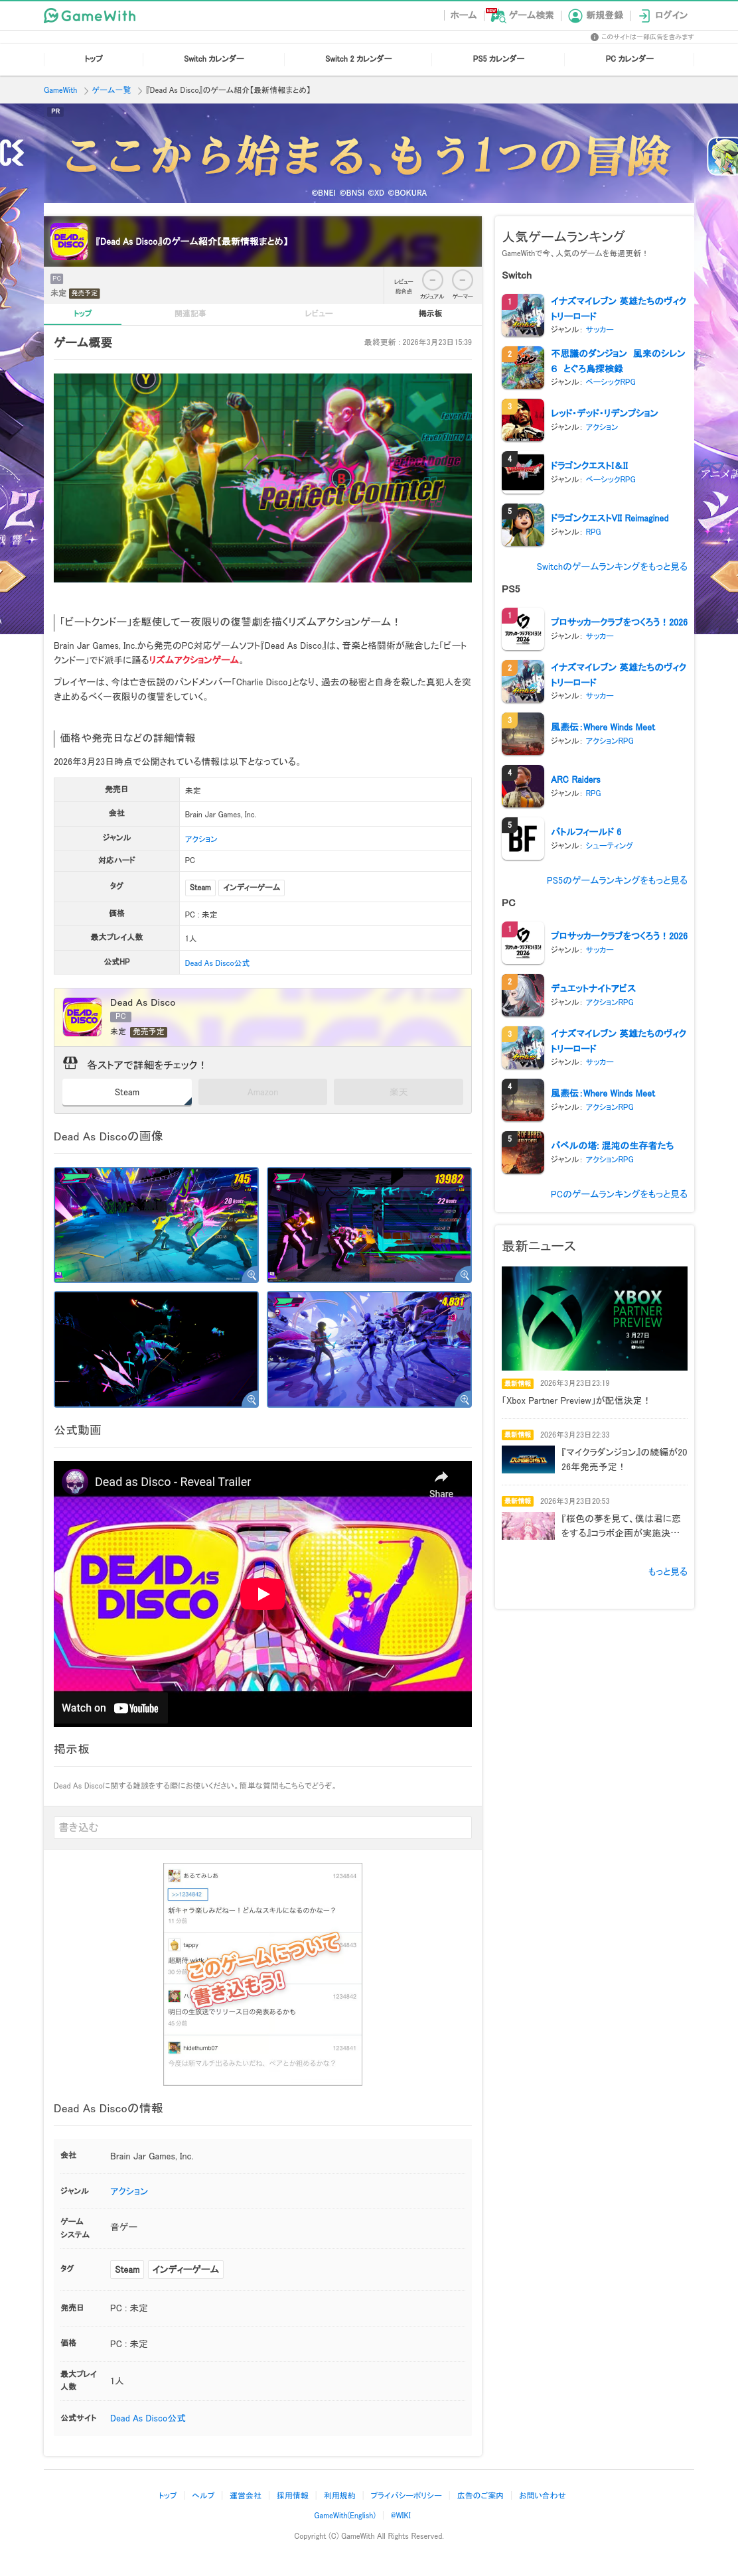
Task: Open the Switch カレンダー menu
Action: coord(214,59)
